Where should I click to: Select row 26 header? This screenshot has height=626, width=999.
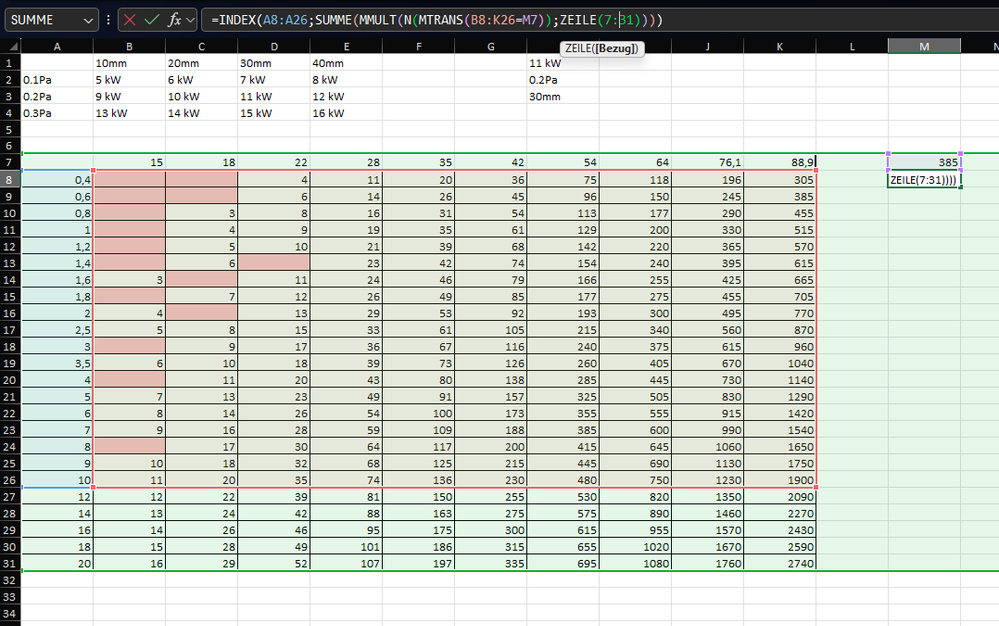pos(10,480)
